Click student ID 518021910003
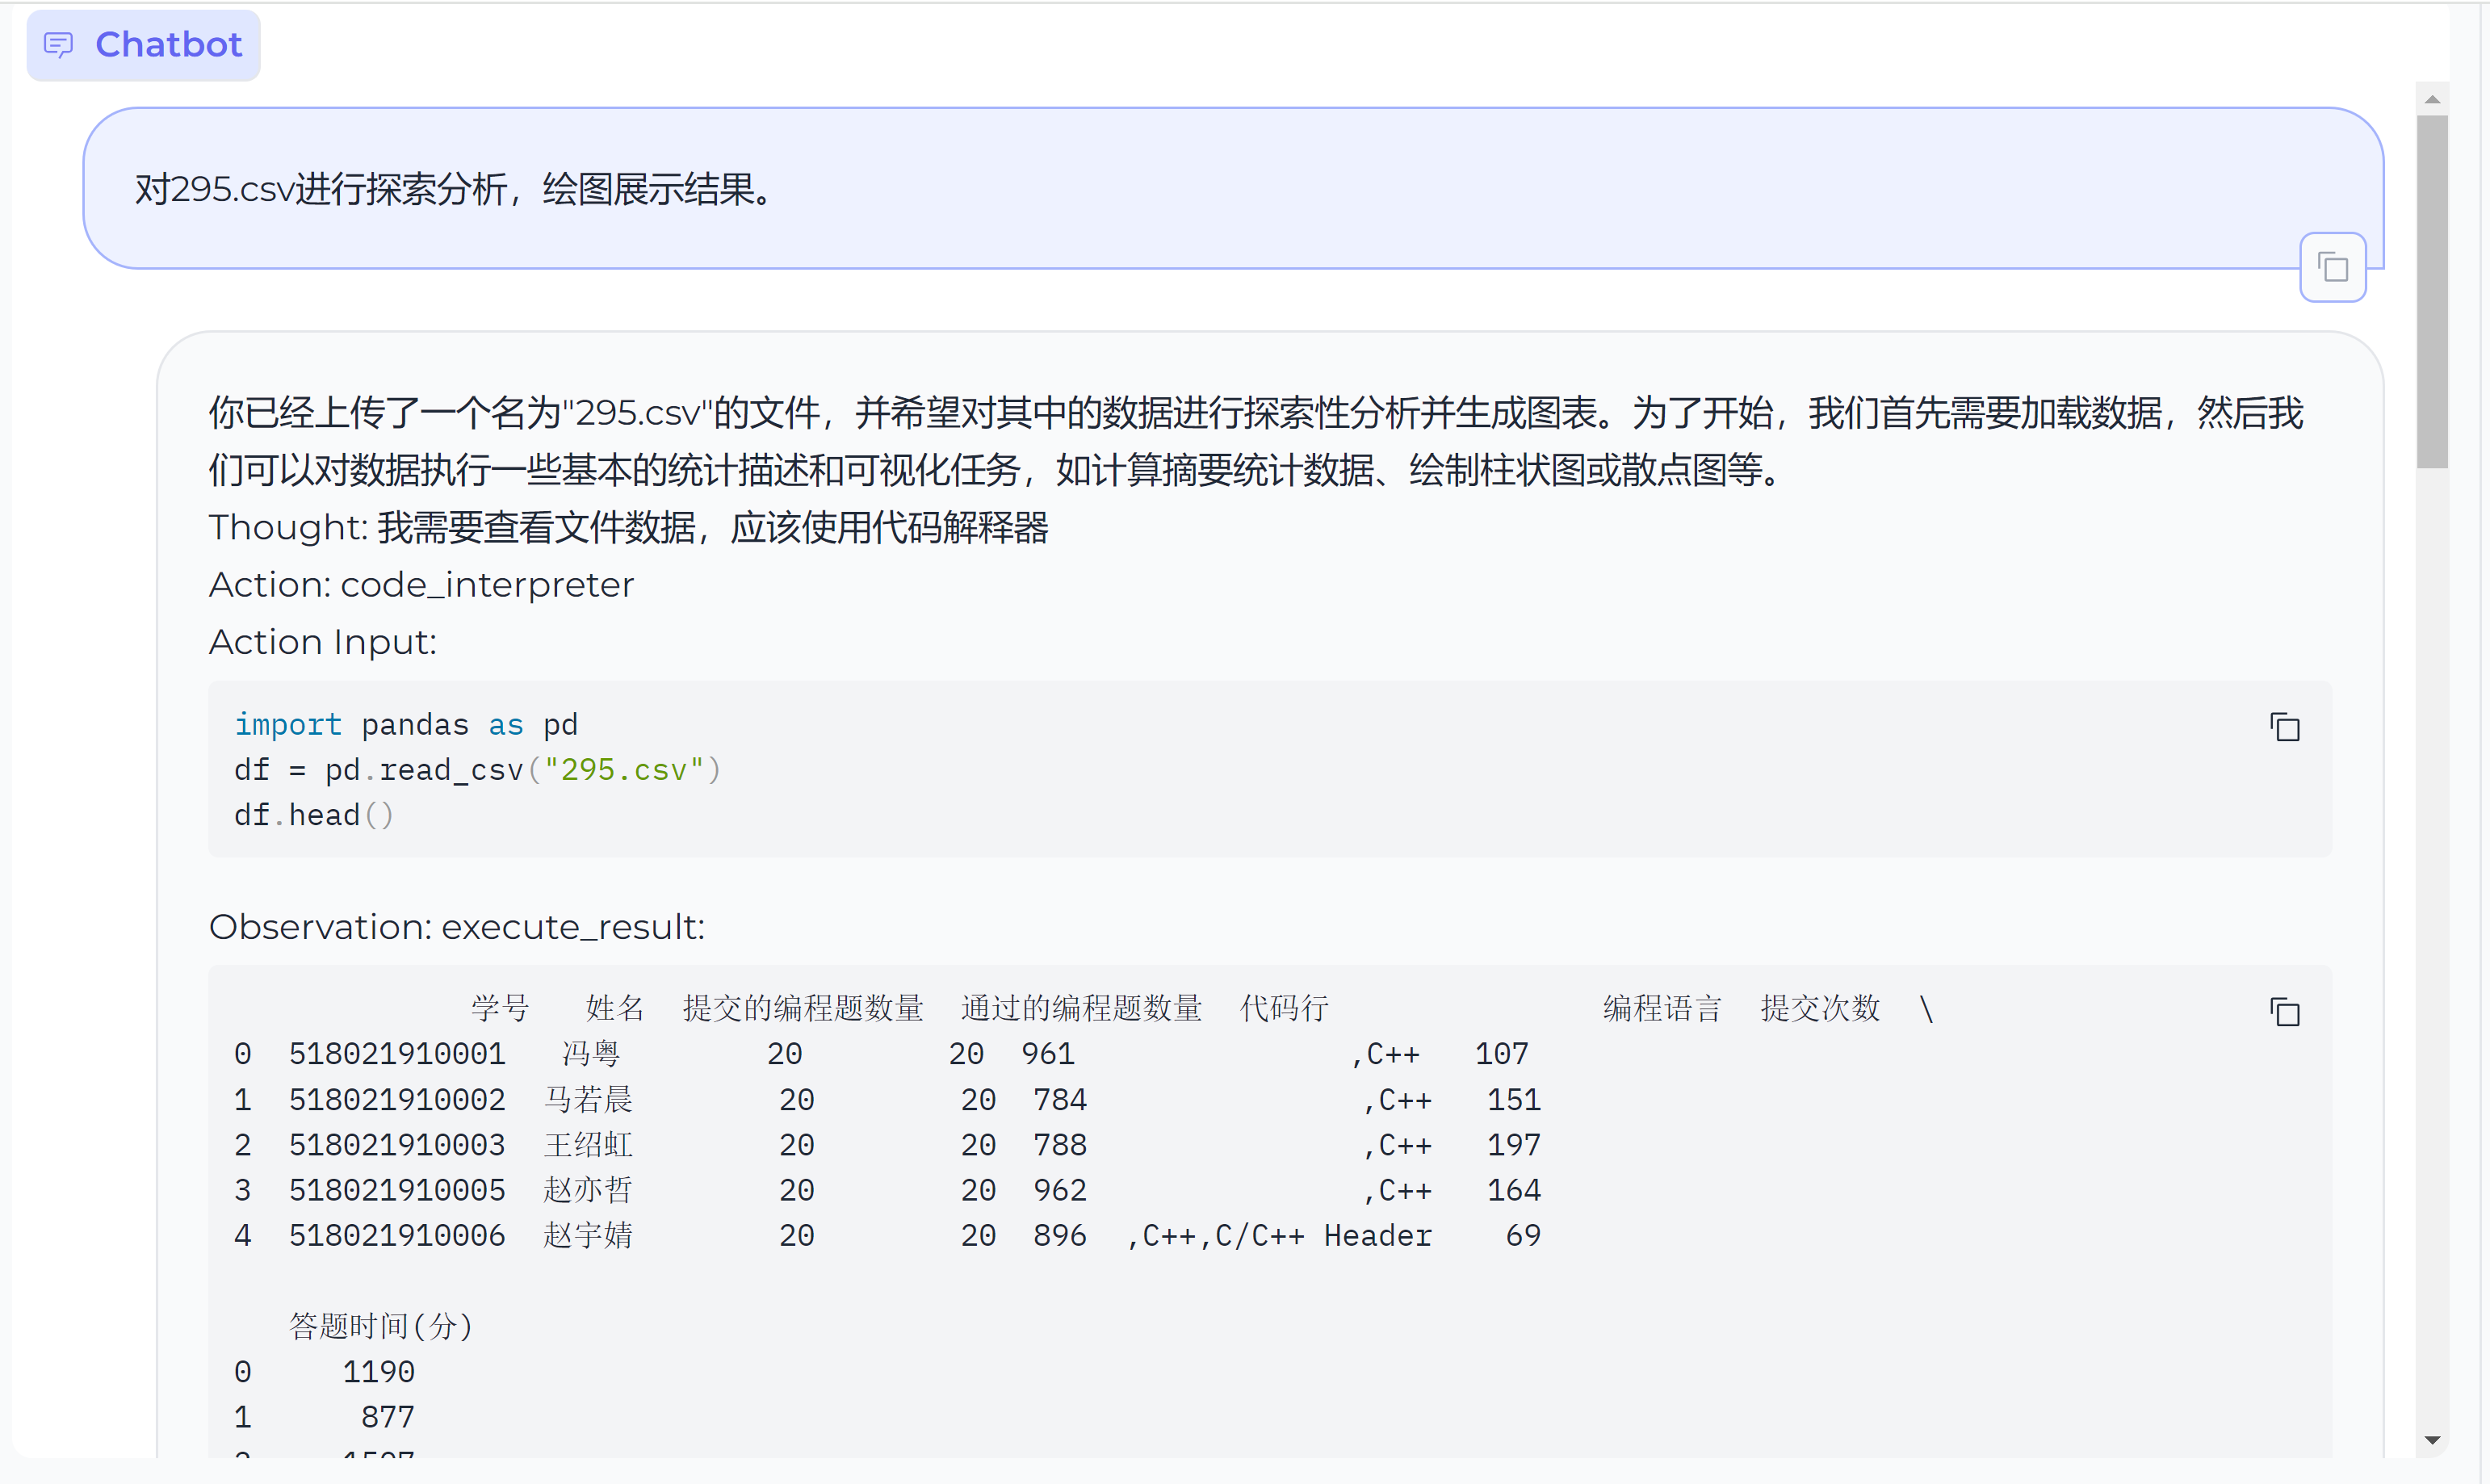This screenshot has height=1484, width=2490. (397, 1145)
